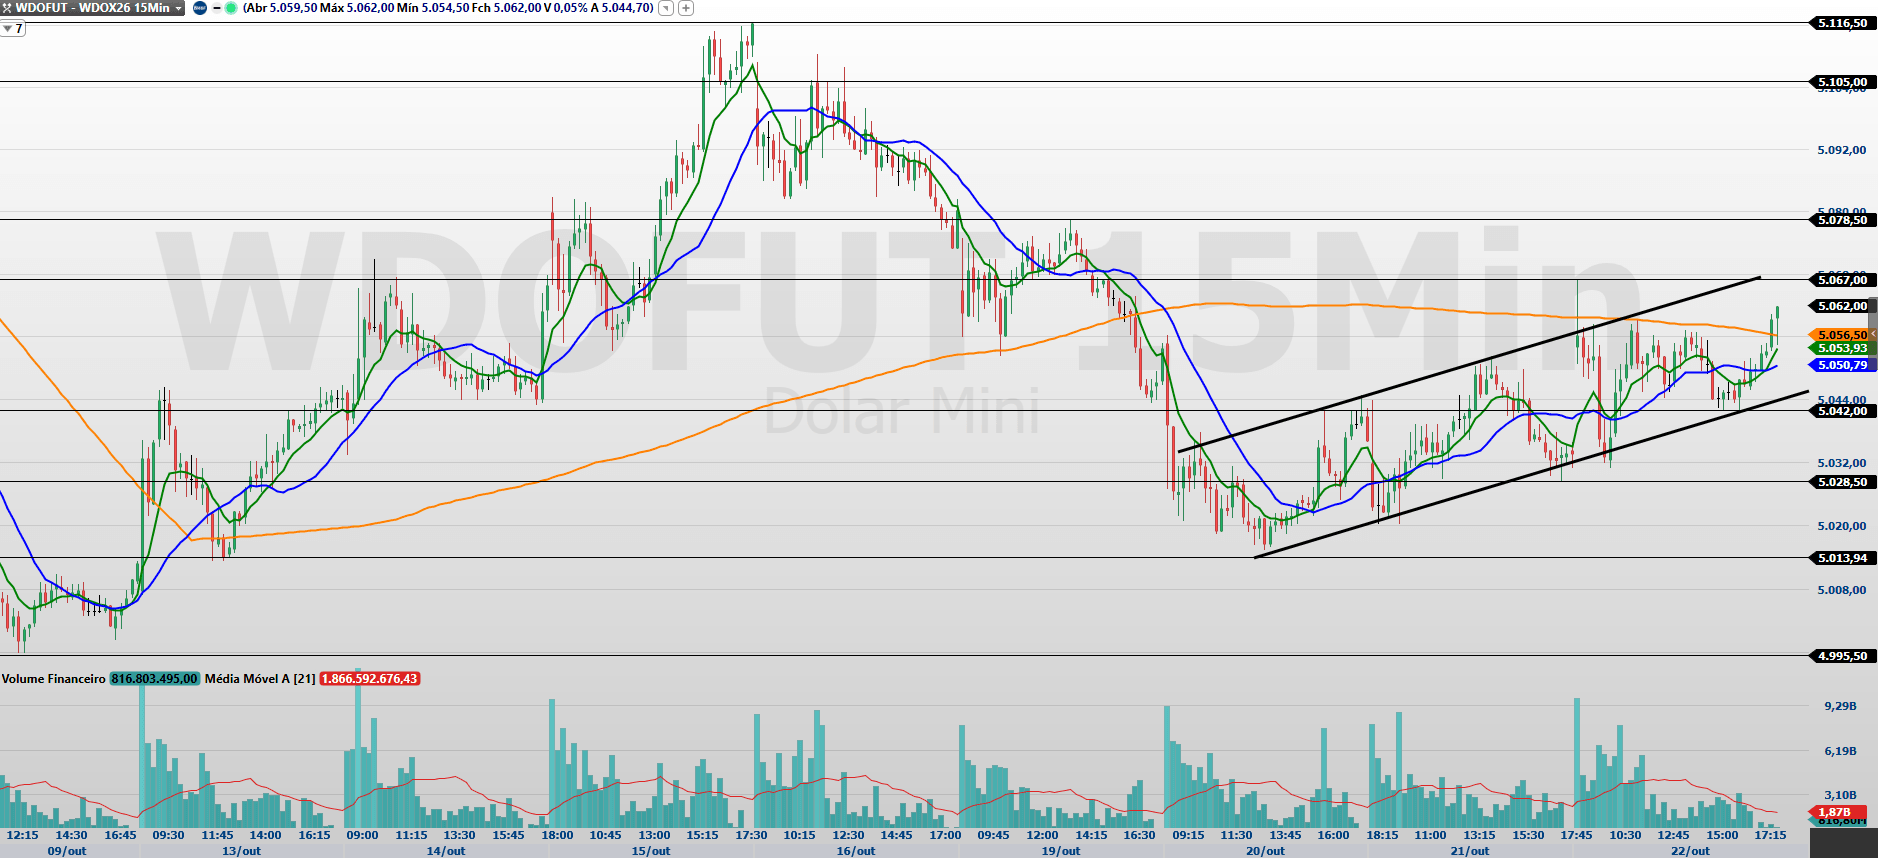Click the round blue exchange logo icon
Screen dimensions: 1878x858
[x=199, y=8]
